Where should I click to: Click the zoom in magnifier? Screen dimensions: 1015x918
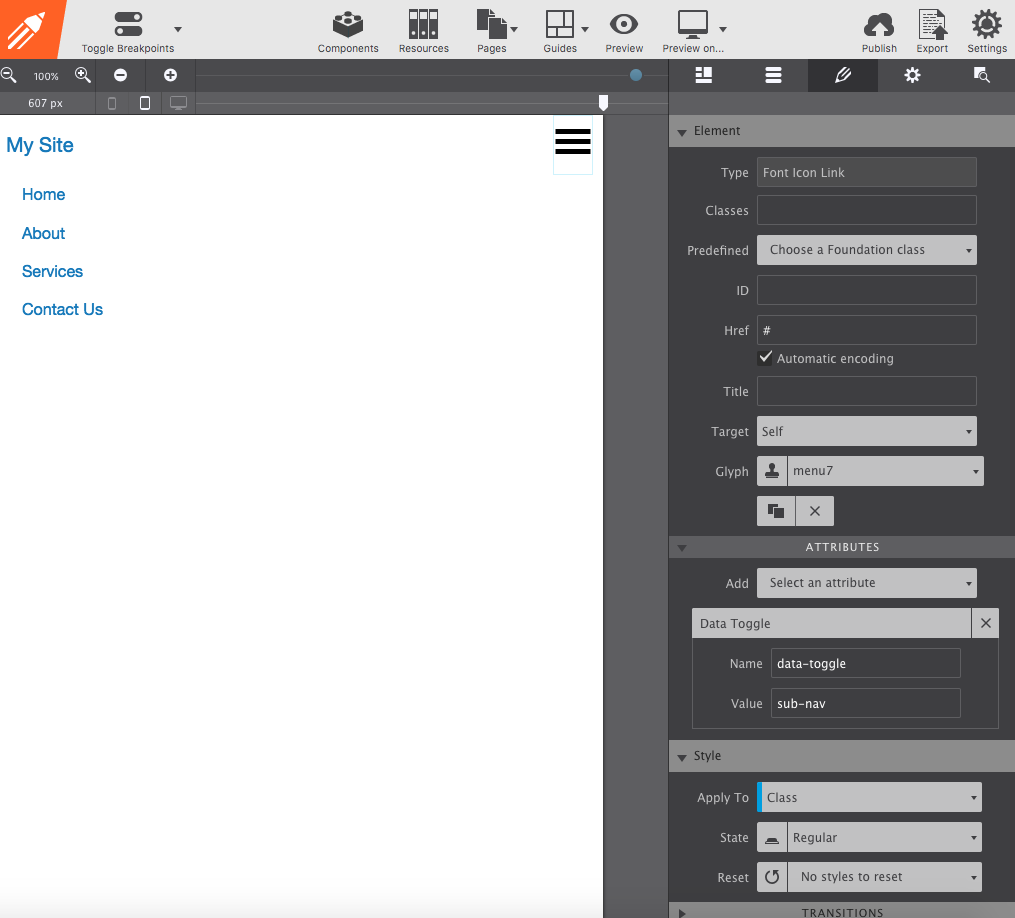pyautogui.click(x=83, y=75)
